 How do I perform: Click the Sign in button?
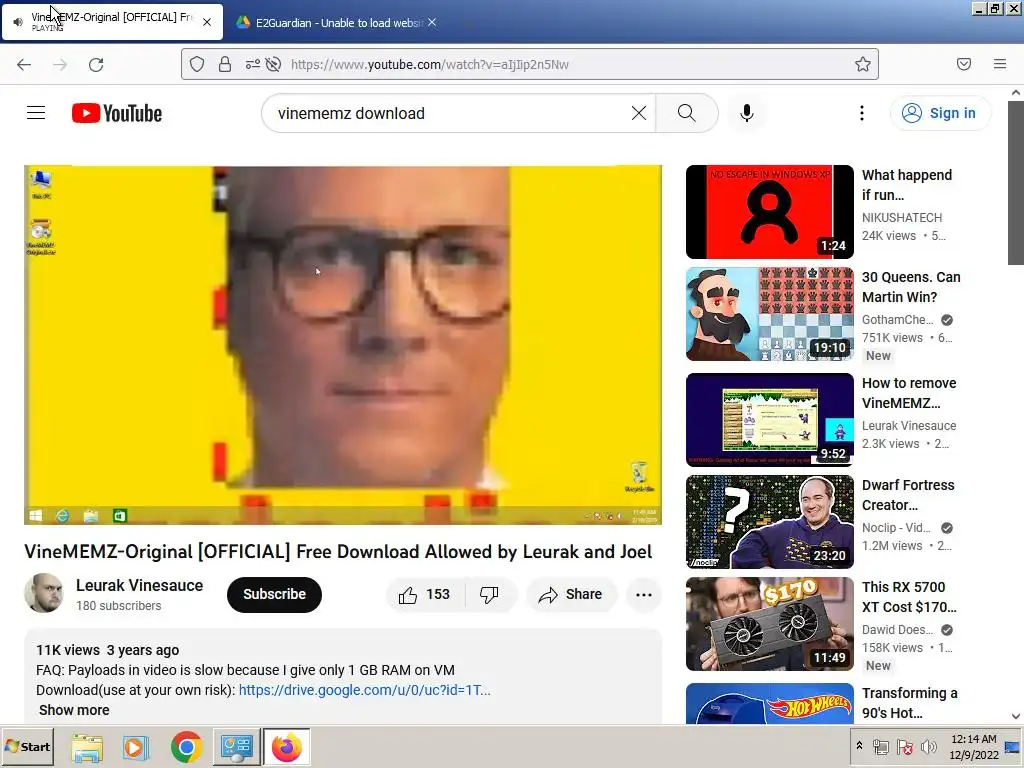[940, 113]
